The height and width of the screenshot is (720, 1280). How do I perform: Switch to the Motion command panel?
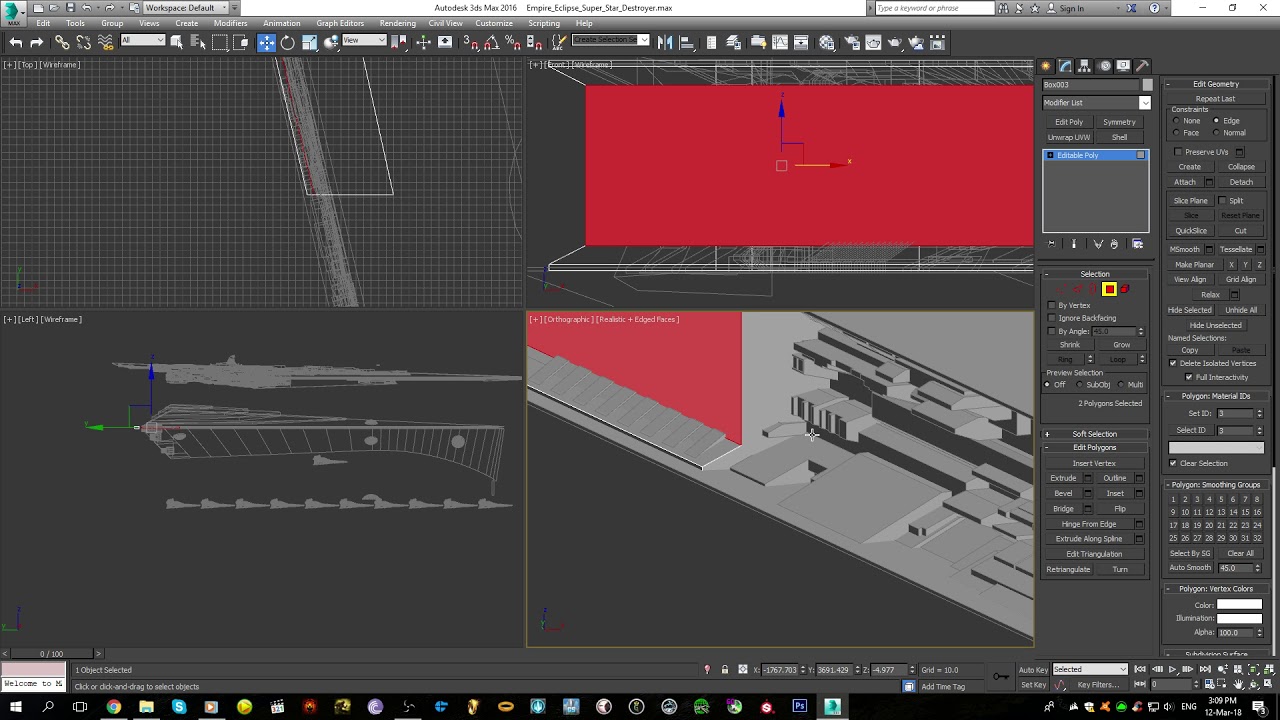click(x=1105, y=66)
